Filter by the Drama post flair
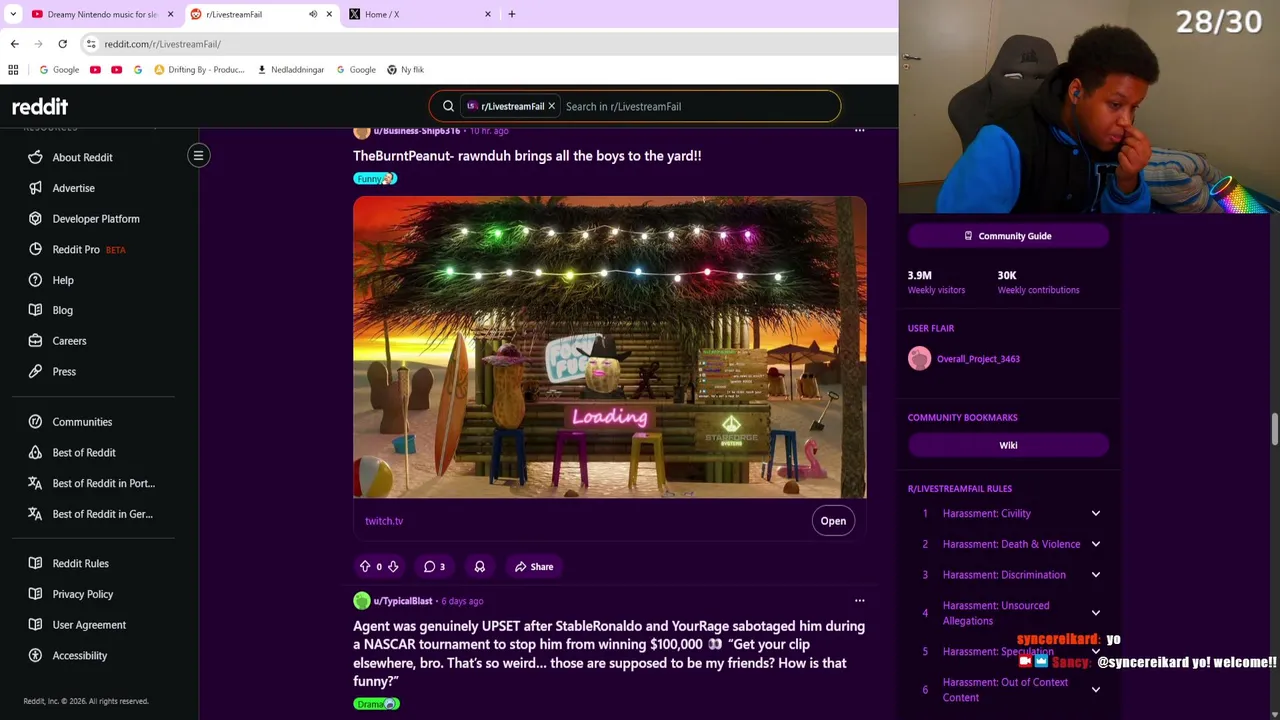 pyautogui.click(x=376, y=704)
